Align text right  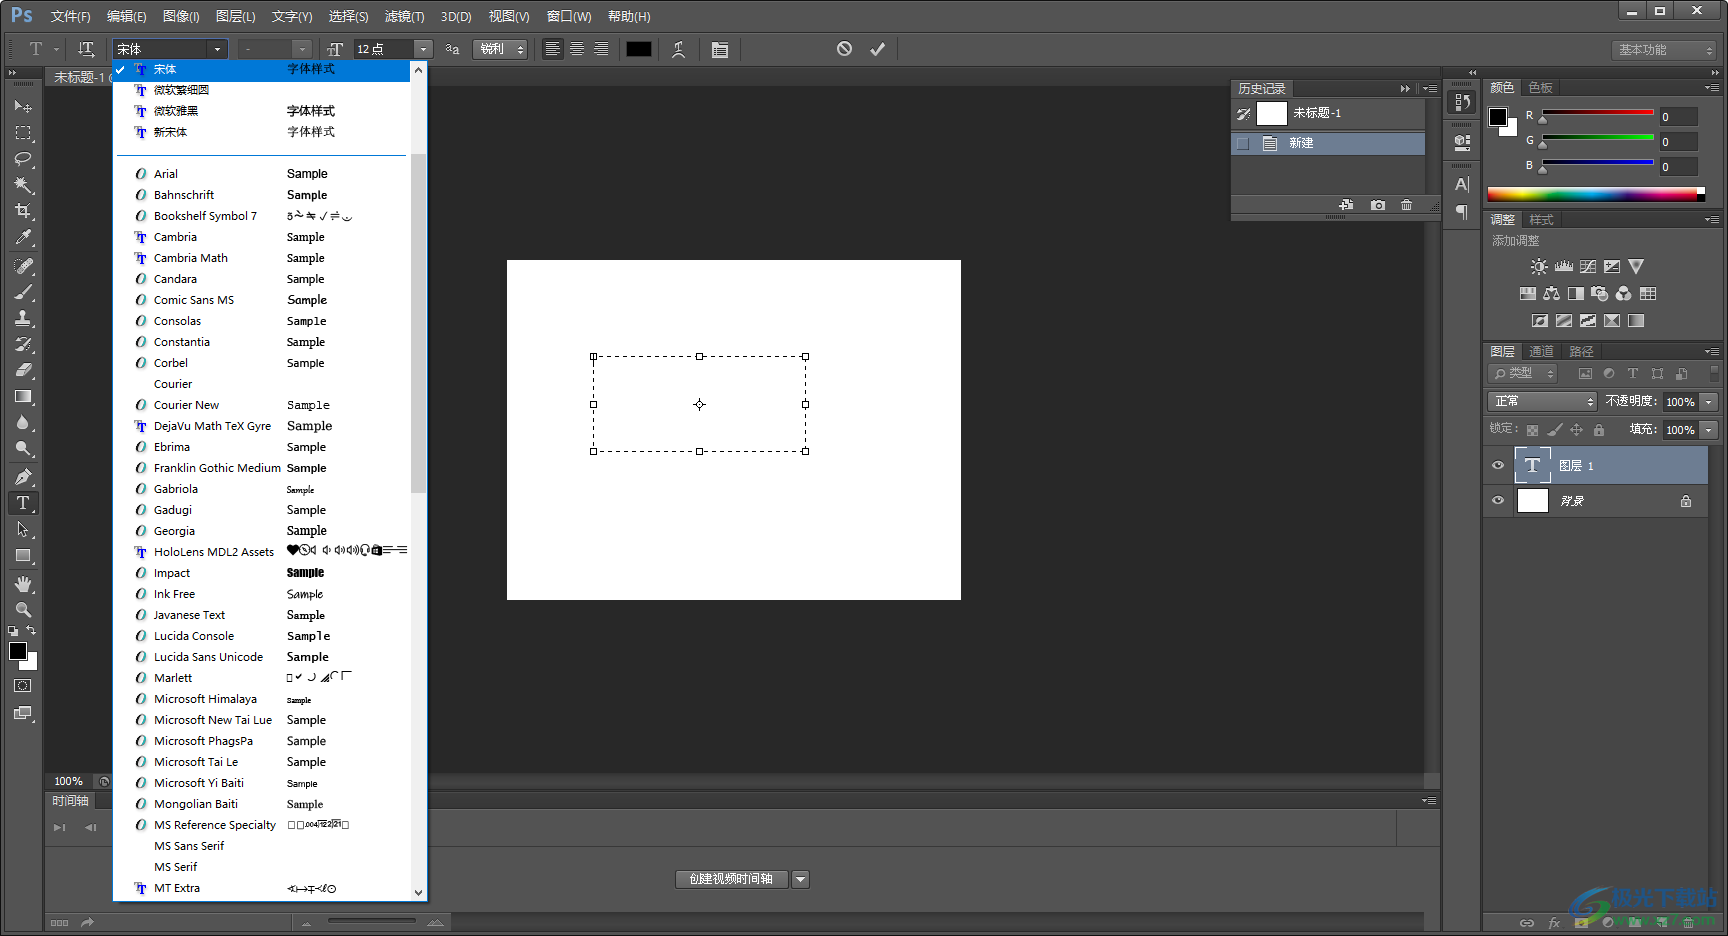(x=601, y=49)
